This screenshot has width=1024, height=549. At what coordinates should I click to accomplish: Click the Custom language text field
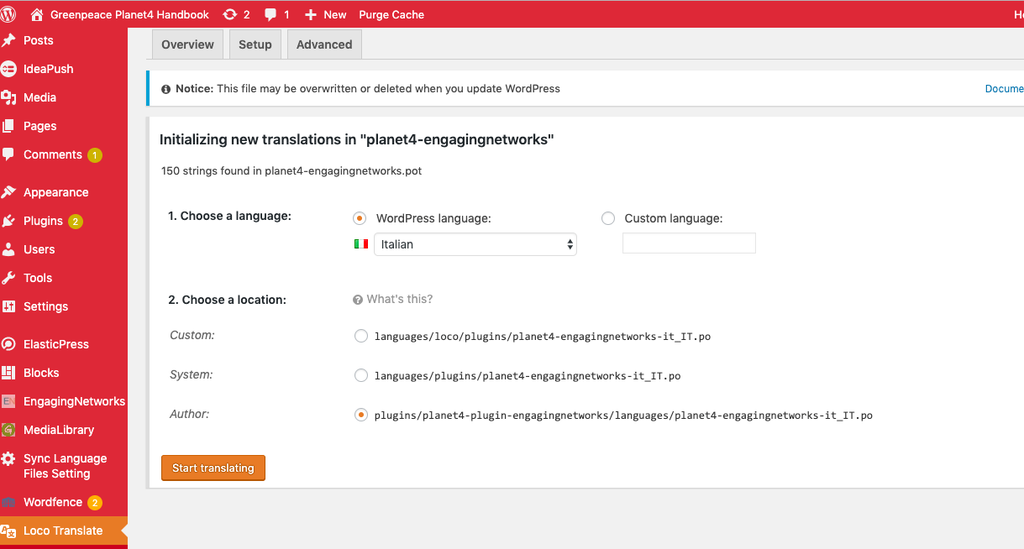[x=689, y=243]
